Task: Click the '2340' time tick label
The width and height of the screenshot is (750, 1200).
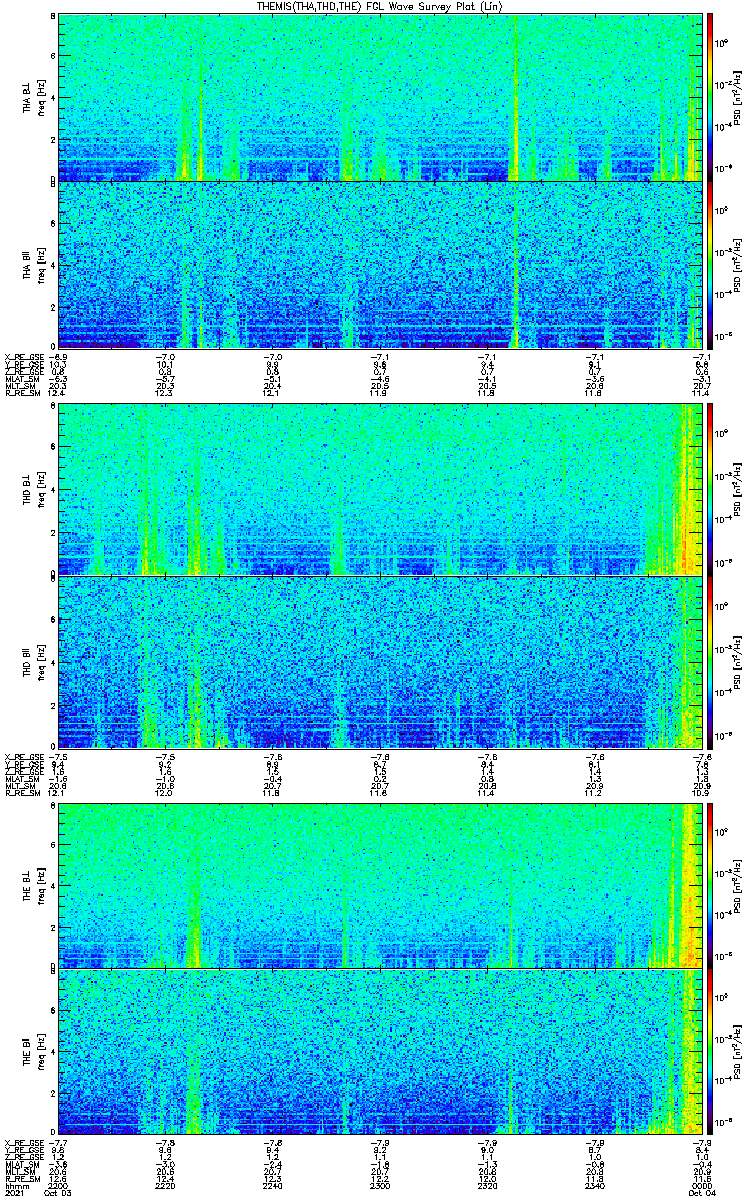Action: tap(593, 1184)
